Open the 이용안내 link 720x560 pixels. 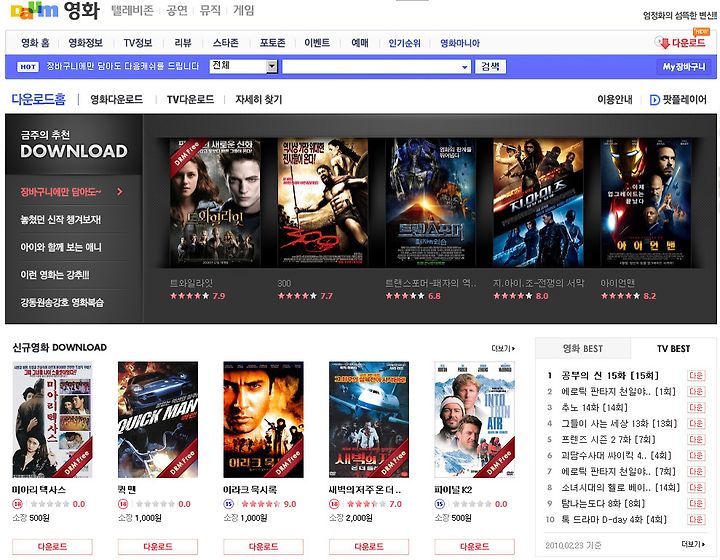(614, 100)
